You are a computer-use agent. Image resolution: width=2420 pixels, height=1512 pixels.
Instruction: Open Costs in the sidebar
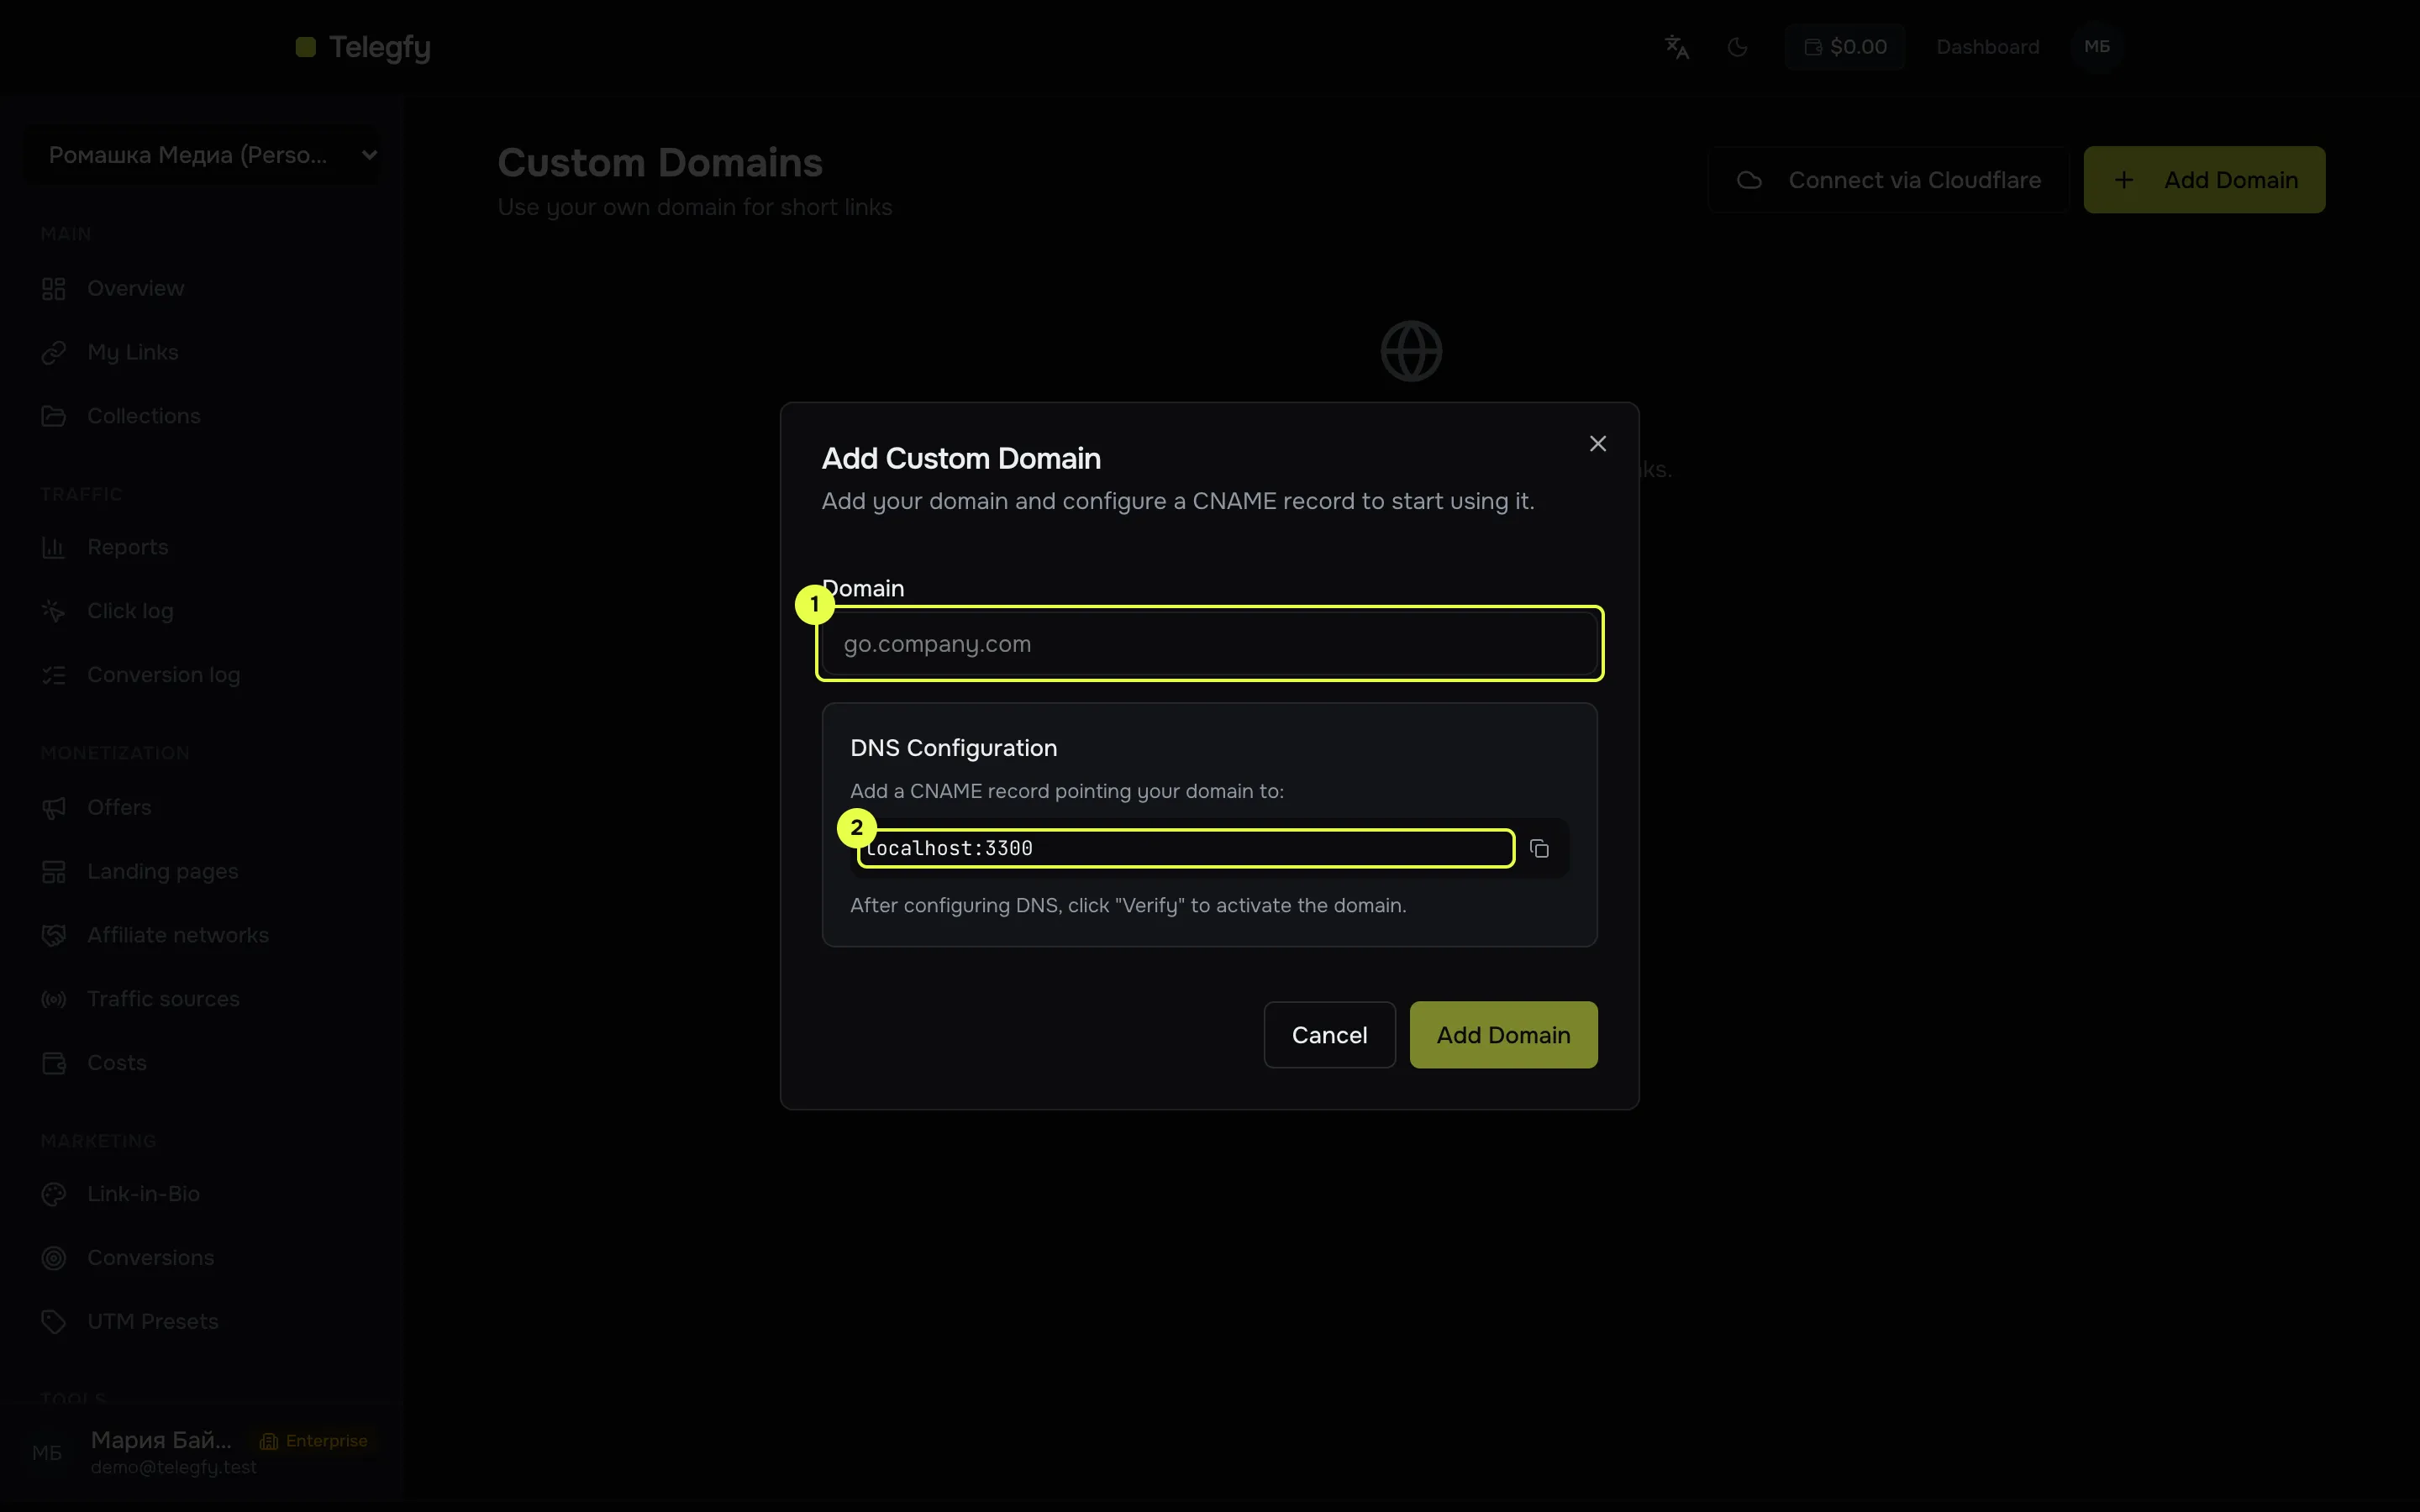(116, 1063)
